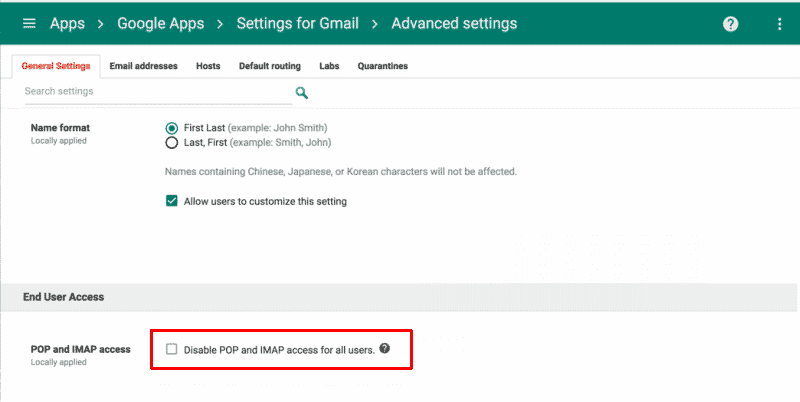The width and height of the screenshot is (800, 402).
Task: Select First Last name format
Action: (x=171, y=128)
